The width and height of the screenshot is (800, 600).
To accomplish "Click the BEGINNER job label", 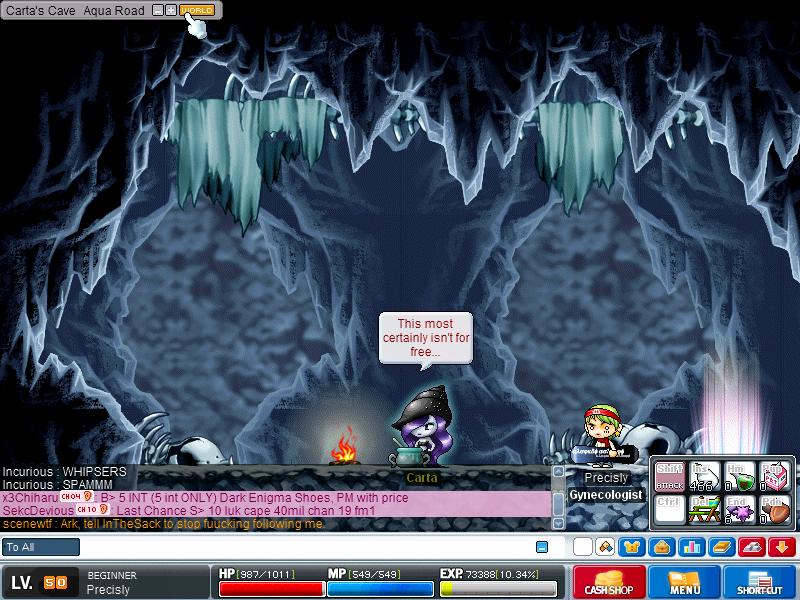I will (x=112, y=575).
